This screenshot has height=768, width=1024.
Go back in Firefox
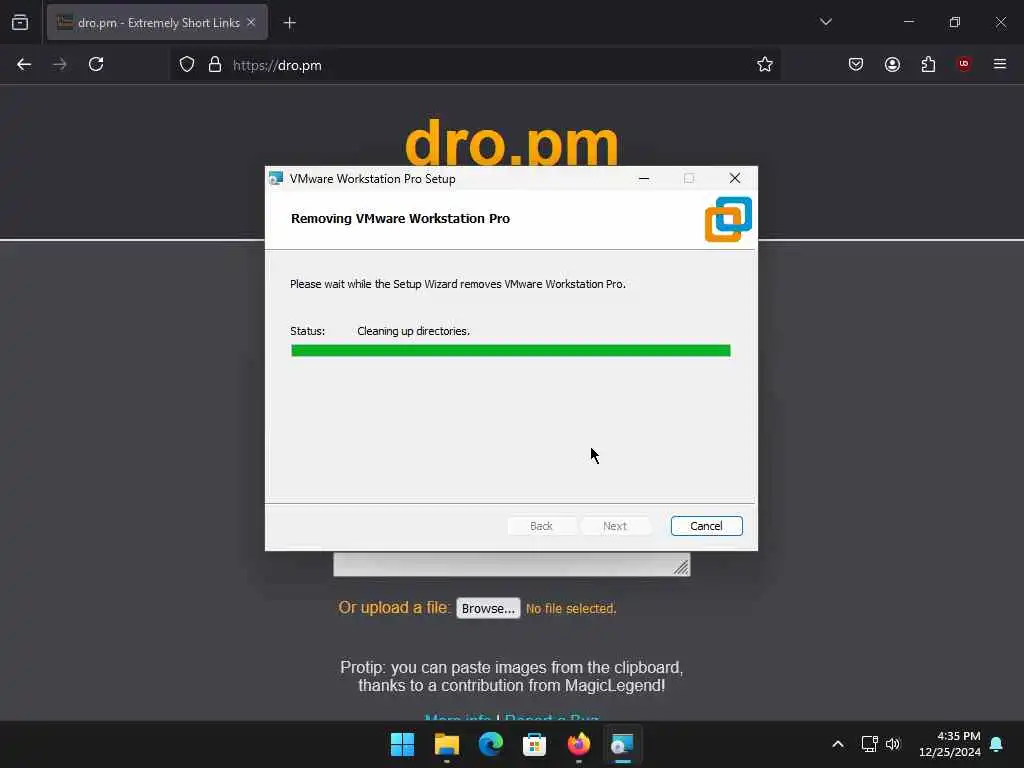pos(24,64)
